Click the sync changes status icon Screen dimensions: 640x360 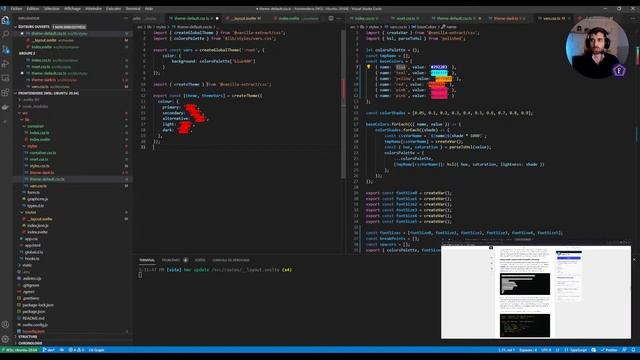(x=62, y=350)
